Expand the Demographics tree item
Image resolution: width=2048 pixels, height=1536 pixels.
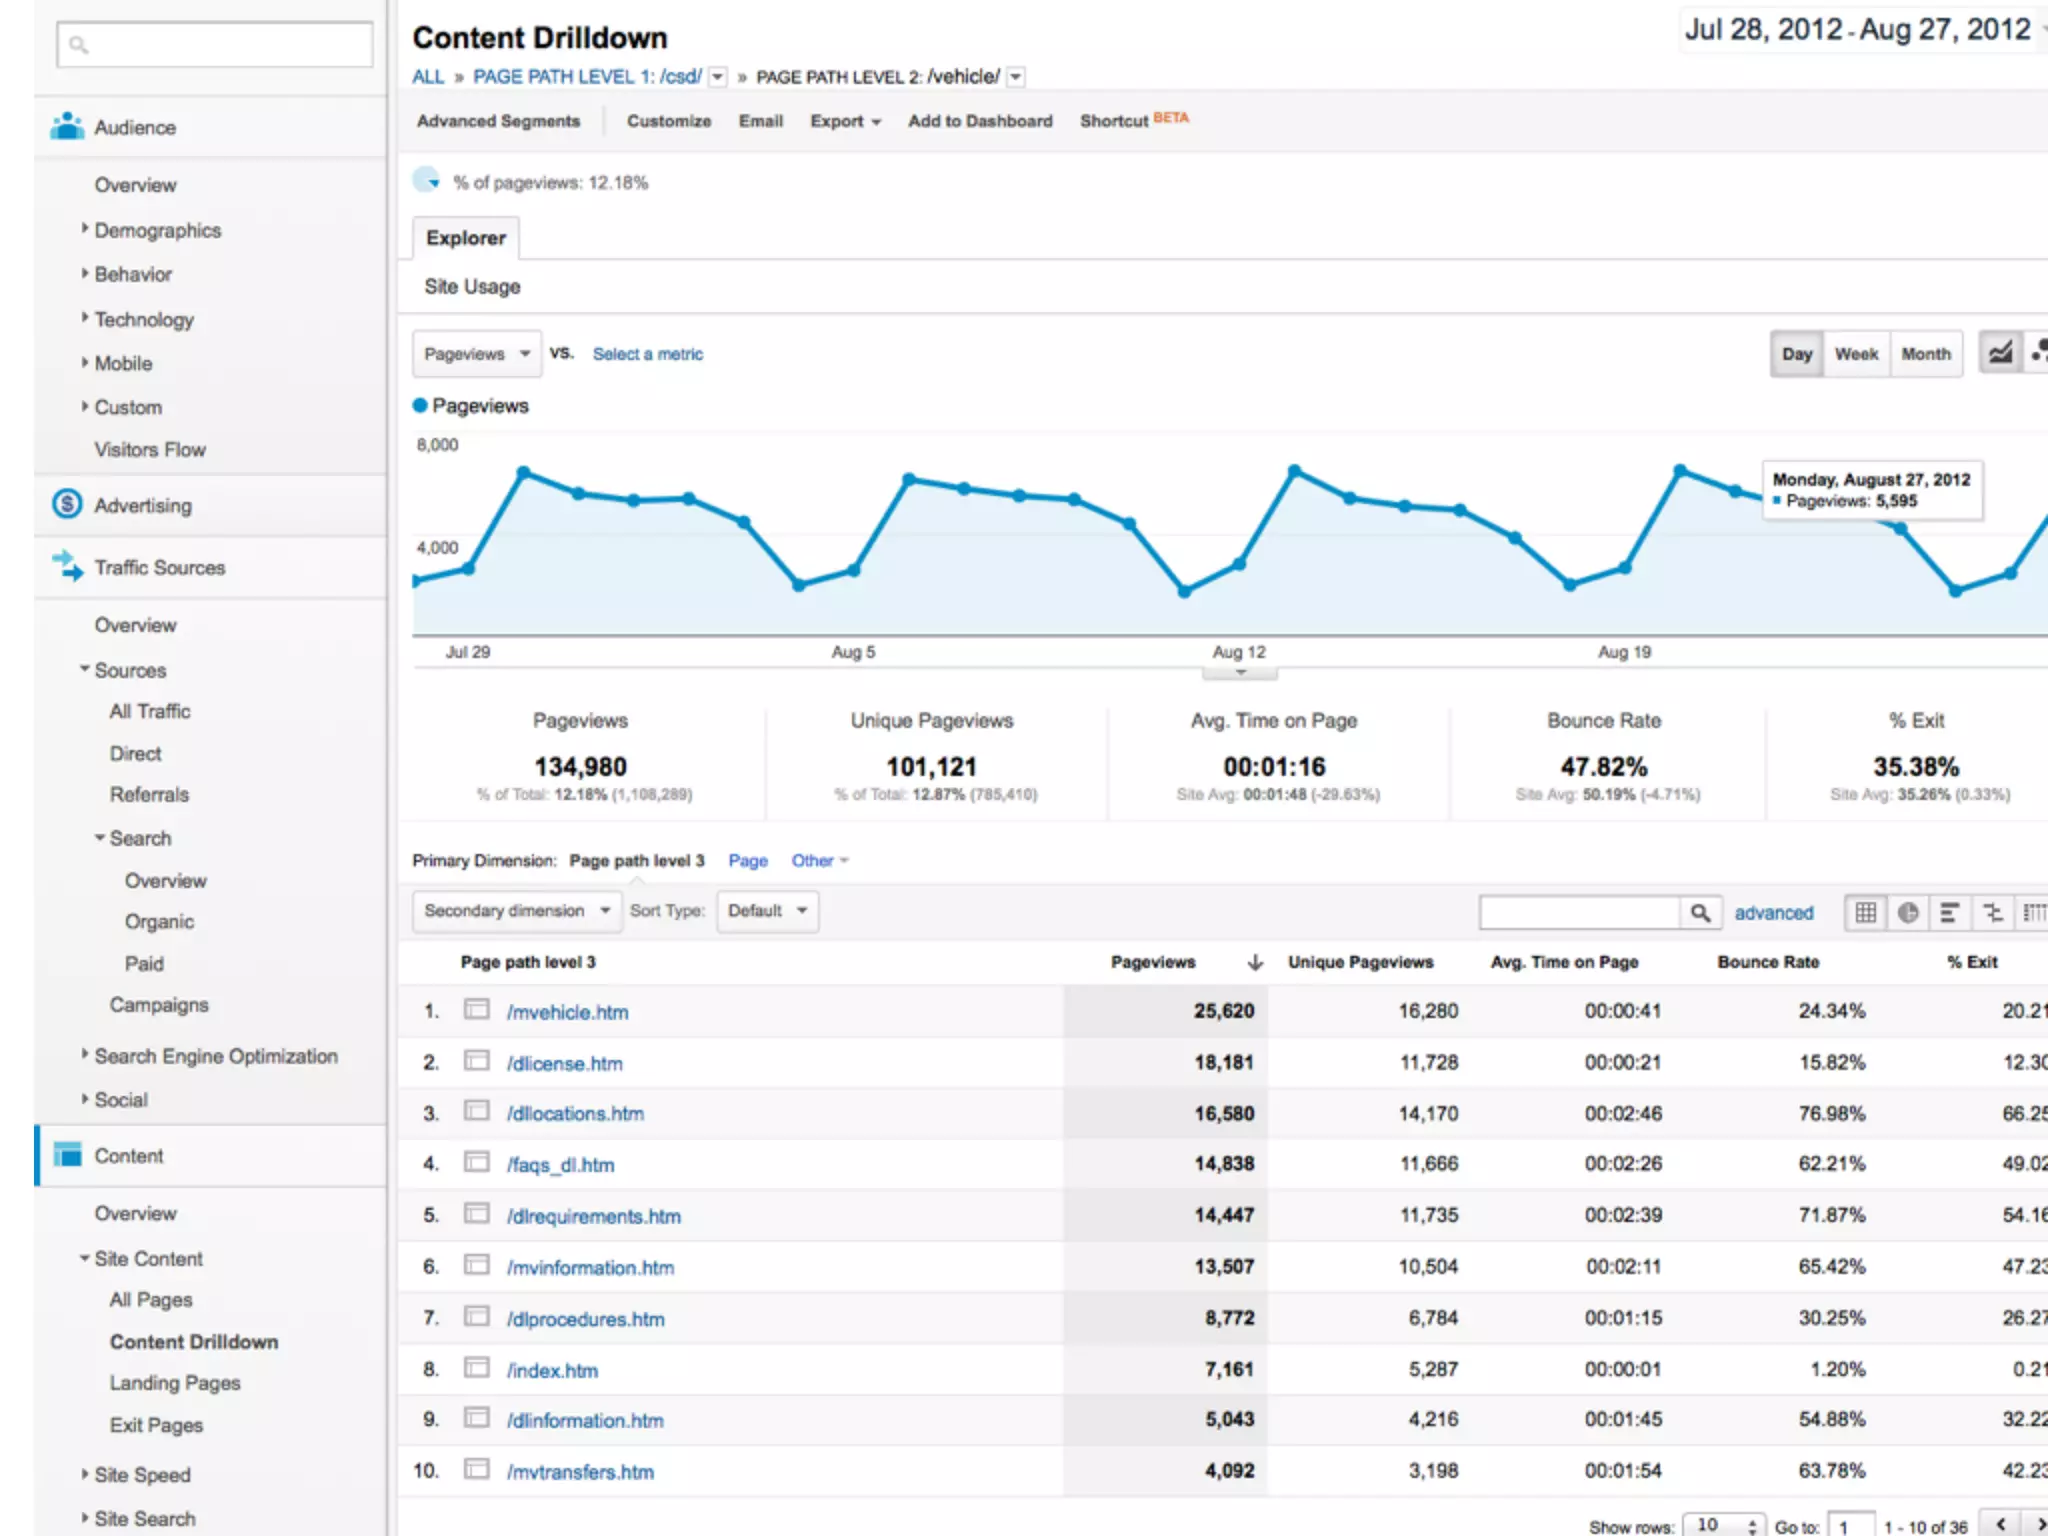157,230
